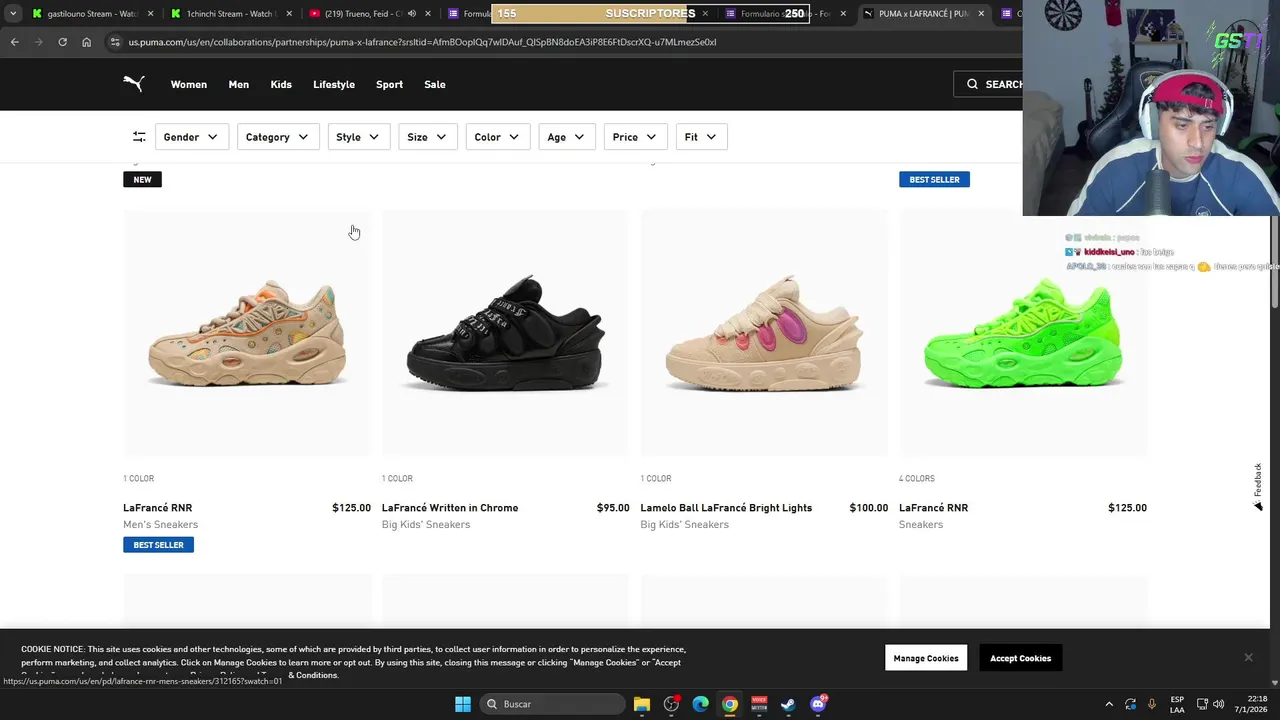The width and height of the screenshot is (1280, 720).
Task: Open the Windows Start menu
Action: click(x=462, y=704)
